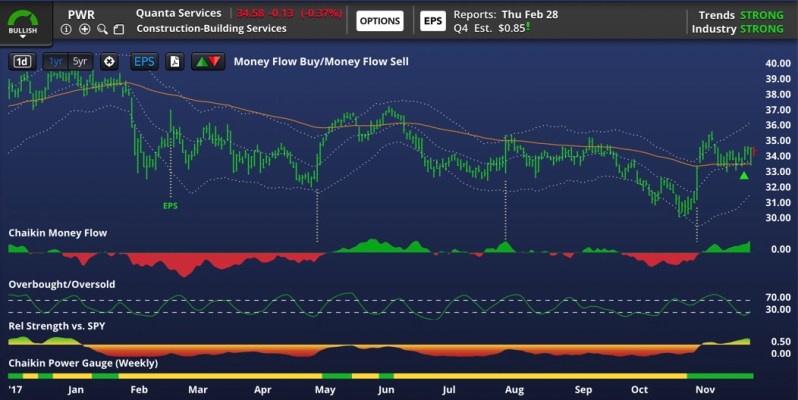798x400 pixels.
Task: Select the 5yr time range tab
Action: coord(80,62)
